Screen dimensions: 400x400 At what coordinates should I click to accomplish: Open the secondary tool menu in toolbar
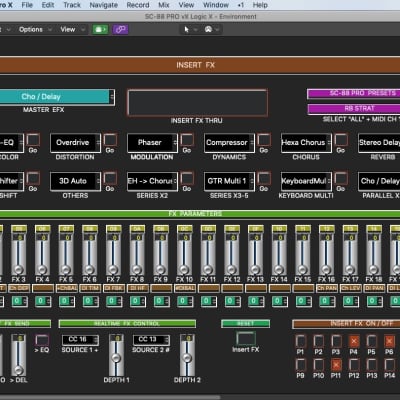(x=211, y=30)
